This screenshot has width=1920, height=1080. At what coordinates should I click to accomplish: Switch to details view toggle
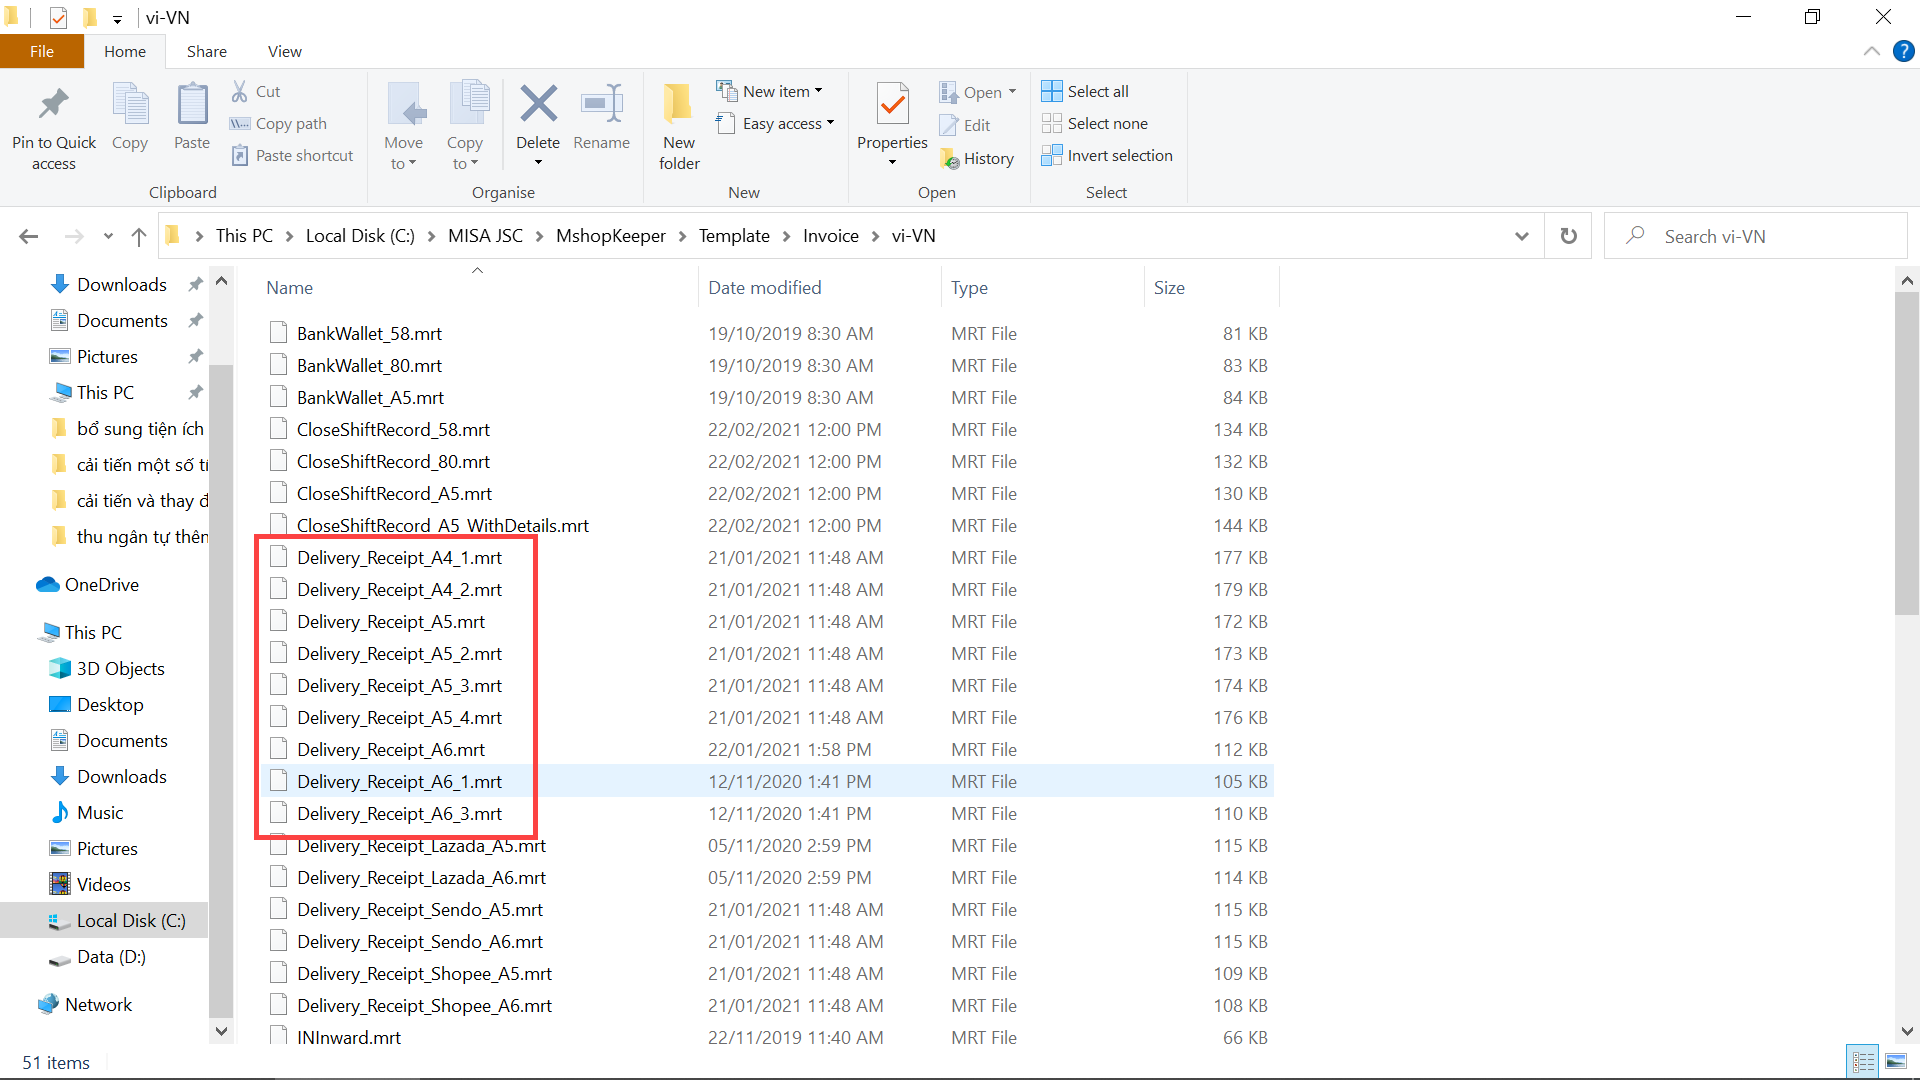[x=1863, y=1062]
